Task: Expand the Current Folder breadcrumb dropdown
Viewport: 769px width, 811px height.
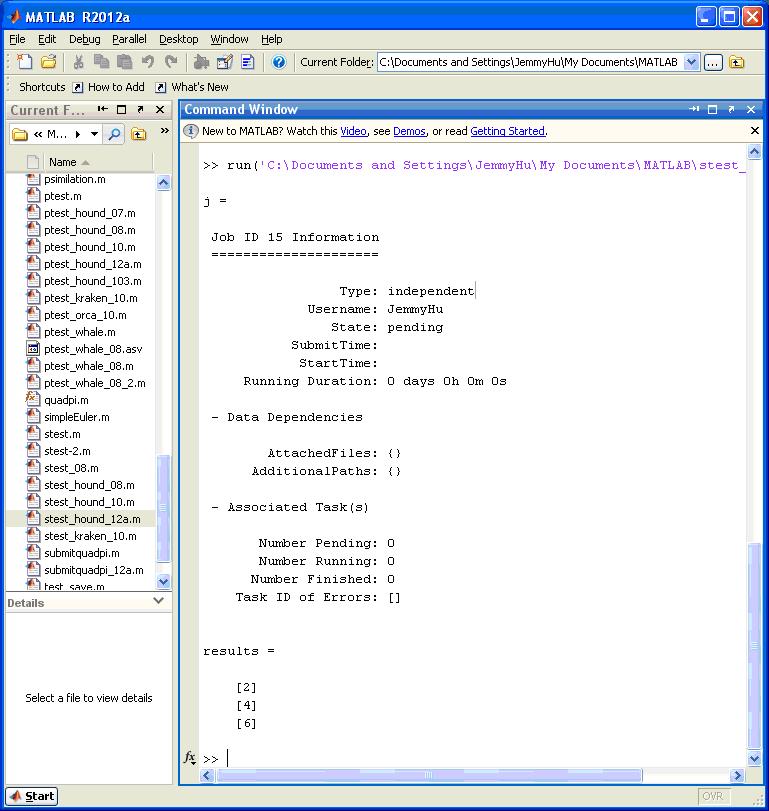Action: pyautogui.click(x=95, y=134)
